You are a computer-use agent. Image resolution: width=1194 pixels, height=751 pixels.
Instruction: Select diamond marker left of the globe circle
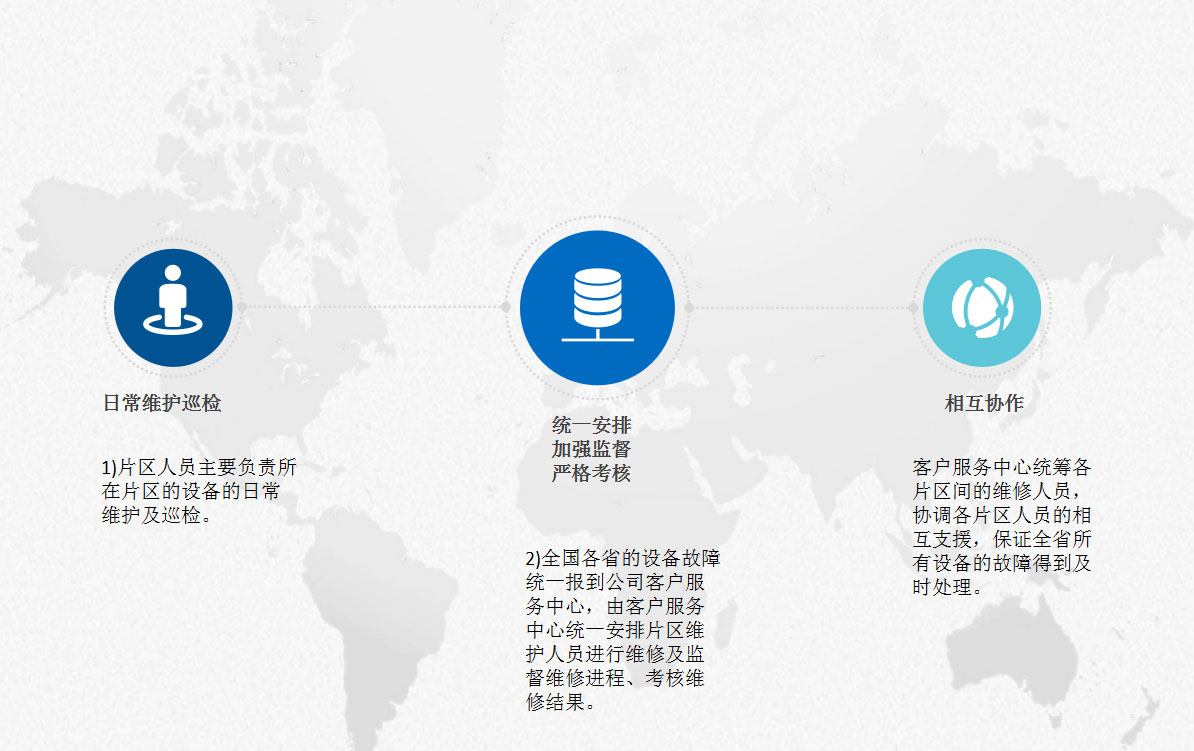[913, 307]
